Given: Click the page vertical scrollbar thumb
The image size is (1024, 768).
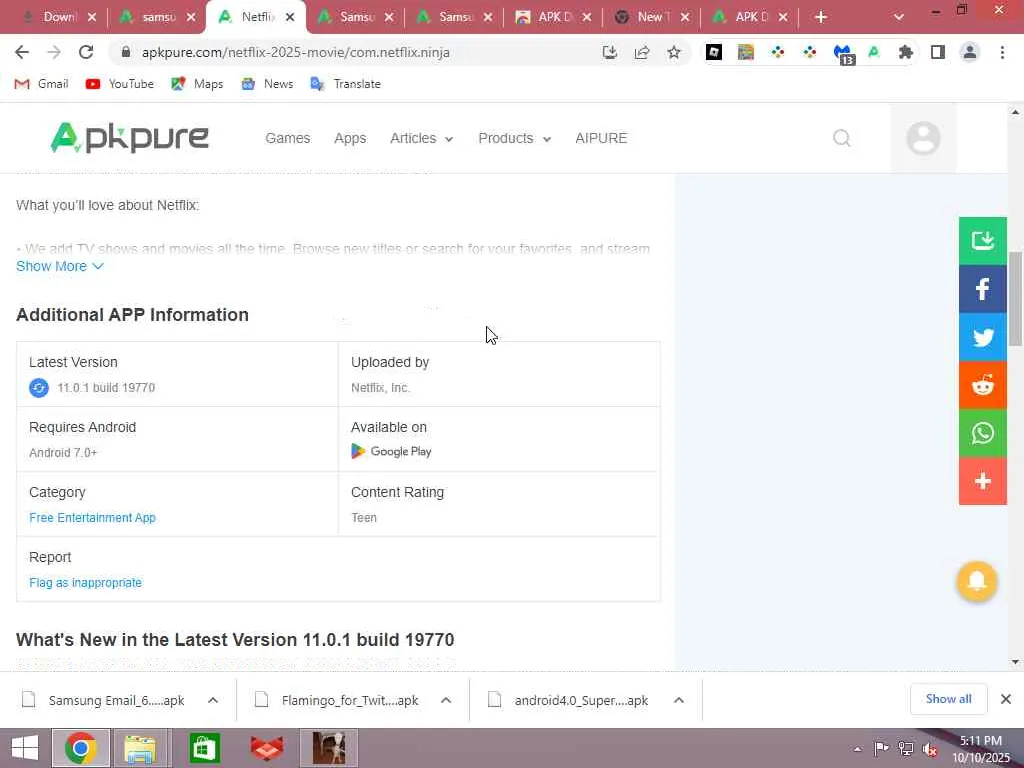Looking at the screenshot, I should point(1015,298).
